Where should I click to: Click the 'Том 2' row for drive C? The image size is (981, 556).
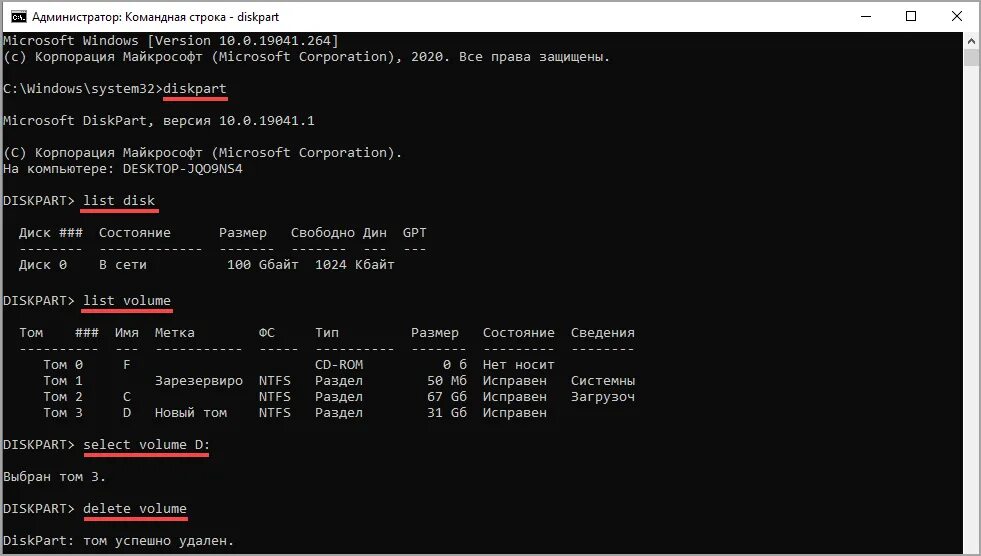338,397
